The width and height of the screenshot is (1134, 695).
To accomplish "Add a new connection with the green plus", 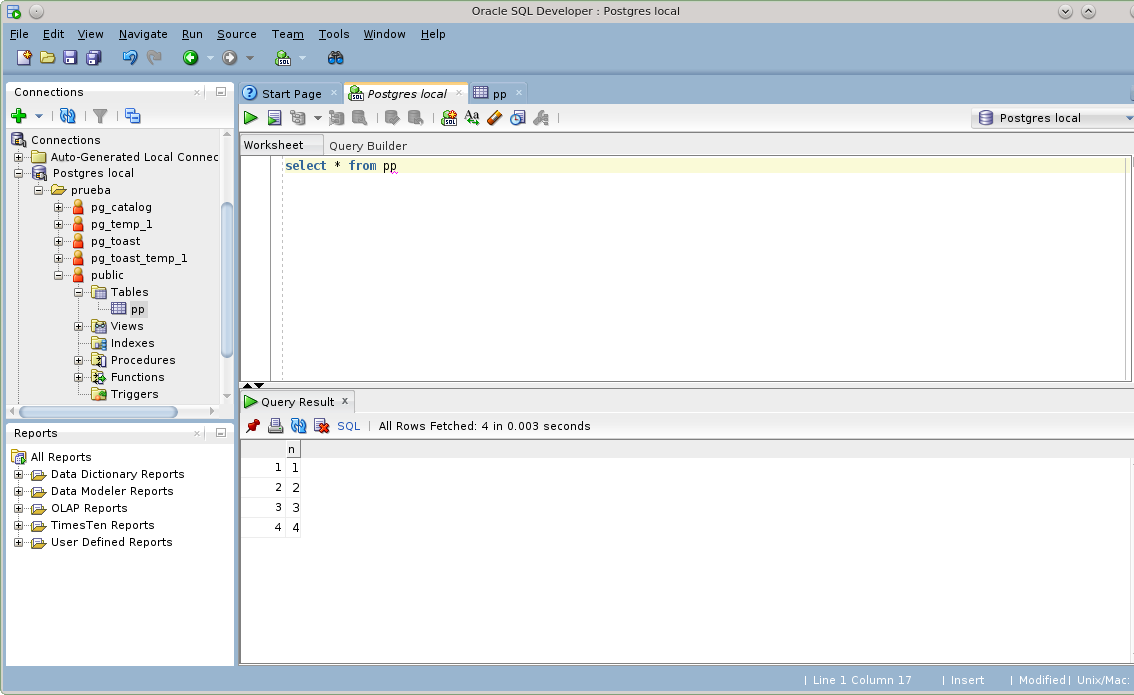I will coord(19,116).
